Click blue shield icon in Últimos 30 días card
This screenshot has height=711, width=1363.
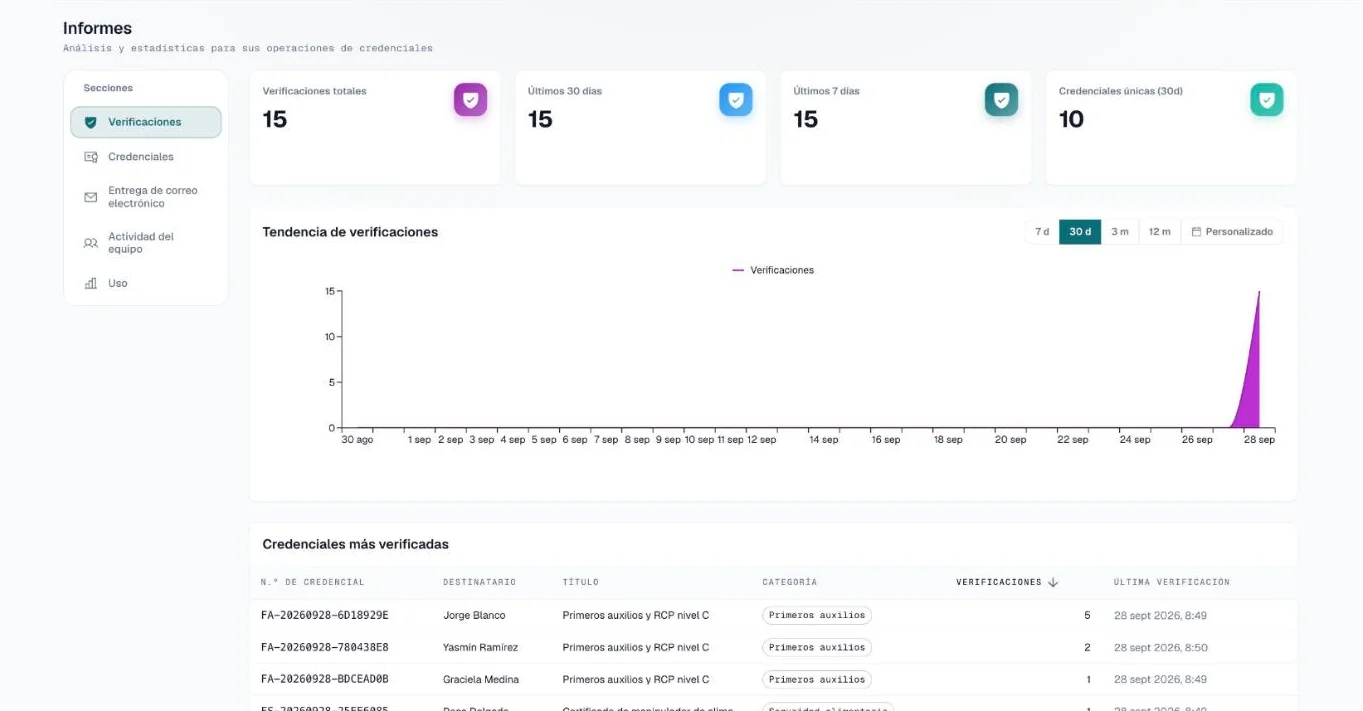tap(736, 100)
